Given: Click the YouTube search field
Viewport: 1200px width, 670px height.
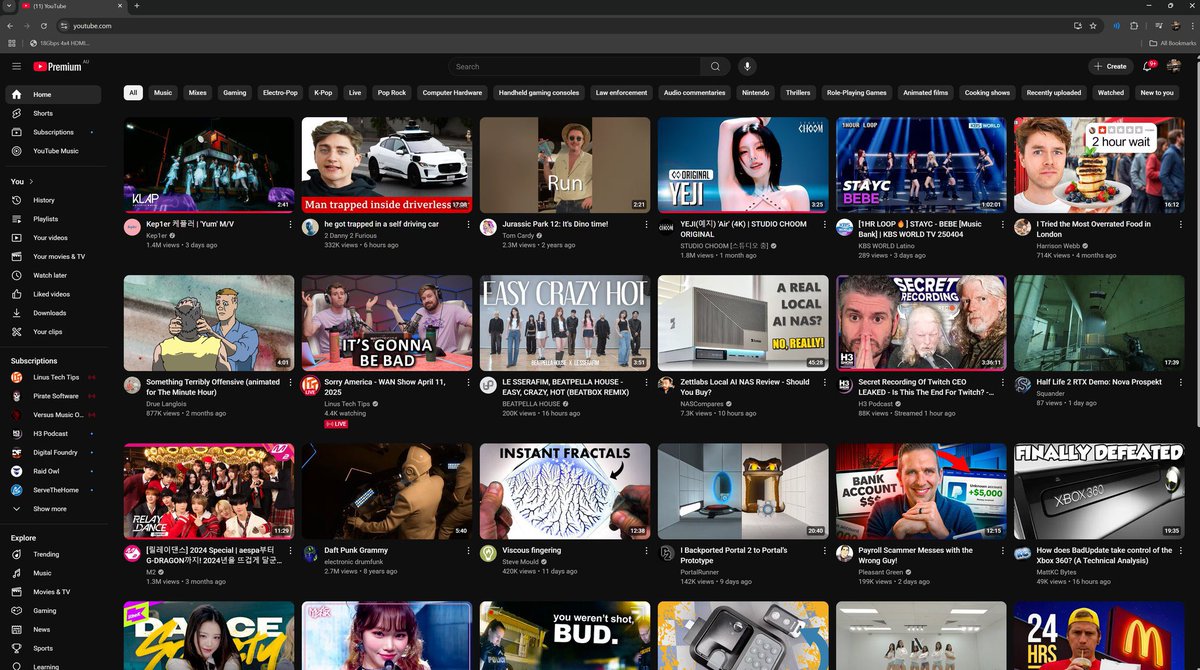Looking at the screenshot, I should [x=575, y=66].
